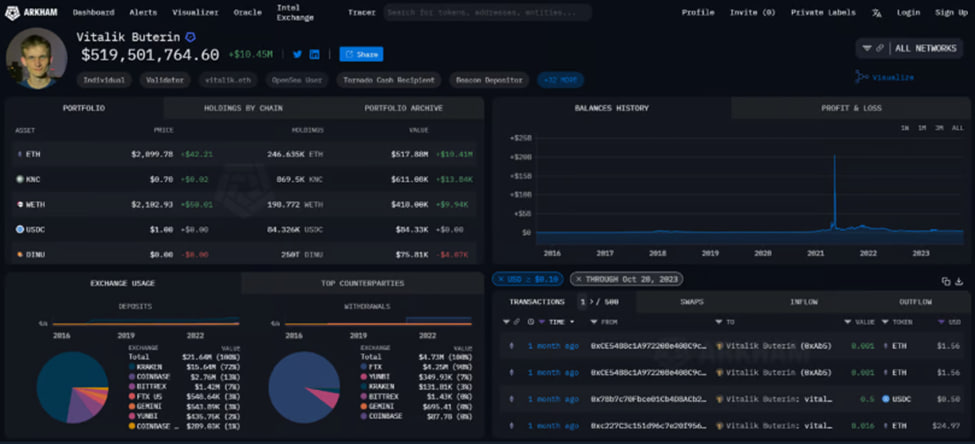Click the vitalik.eth tag
Screen dimensions: 975x444
coord(228,80)
